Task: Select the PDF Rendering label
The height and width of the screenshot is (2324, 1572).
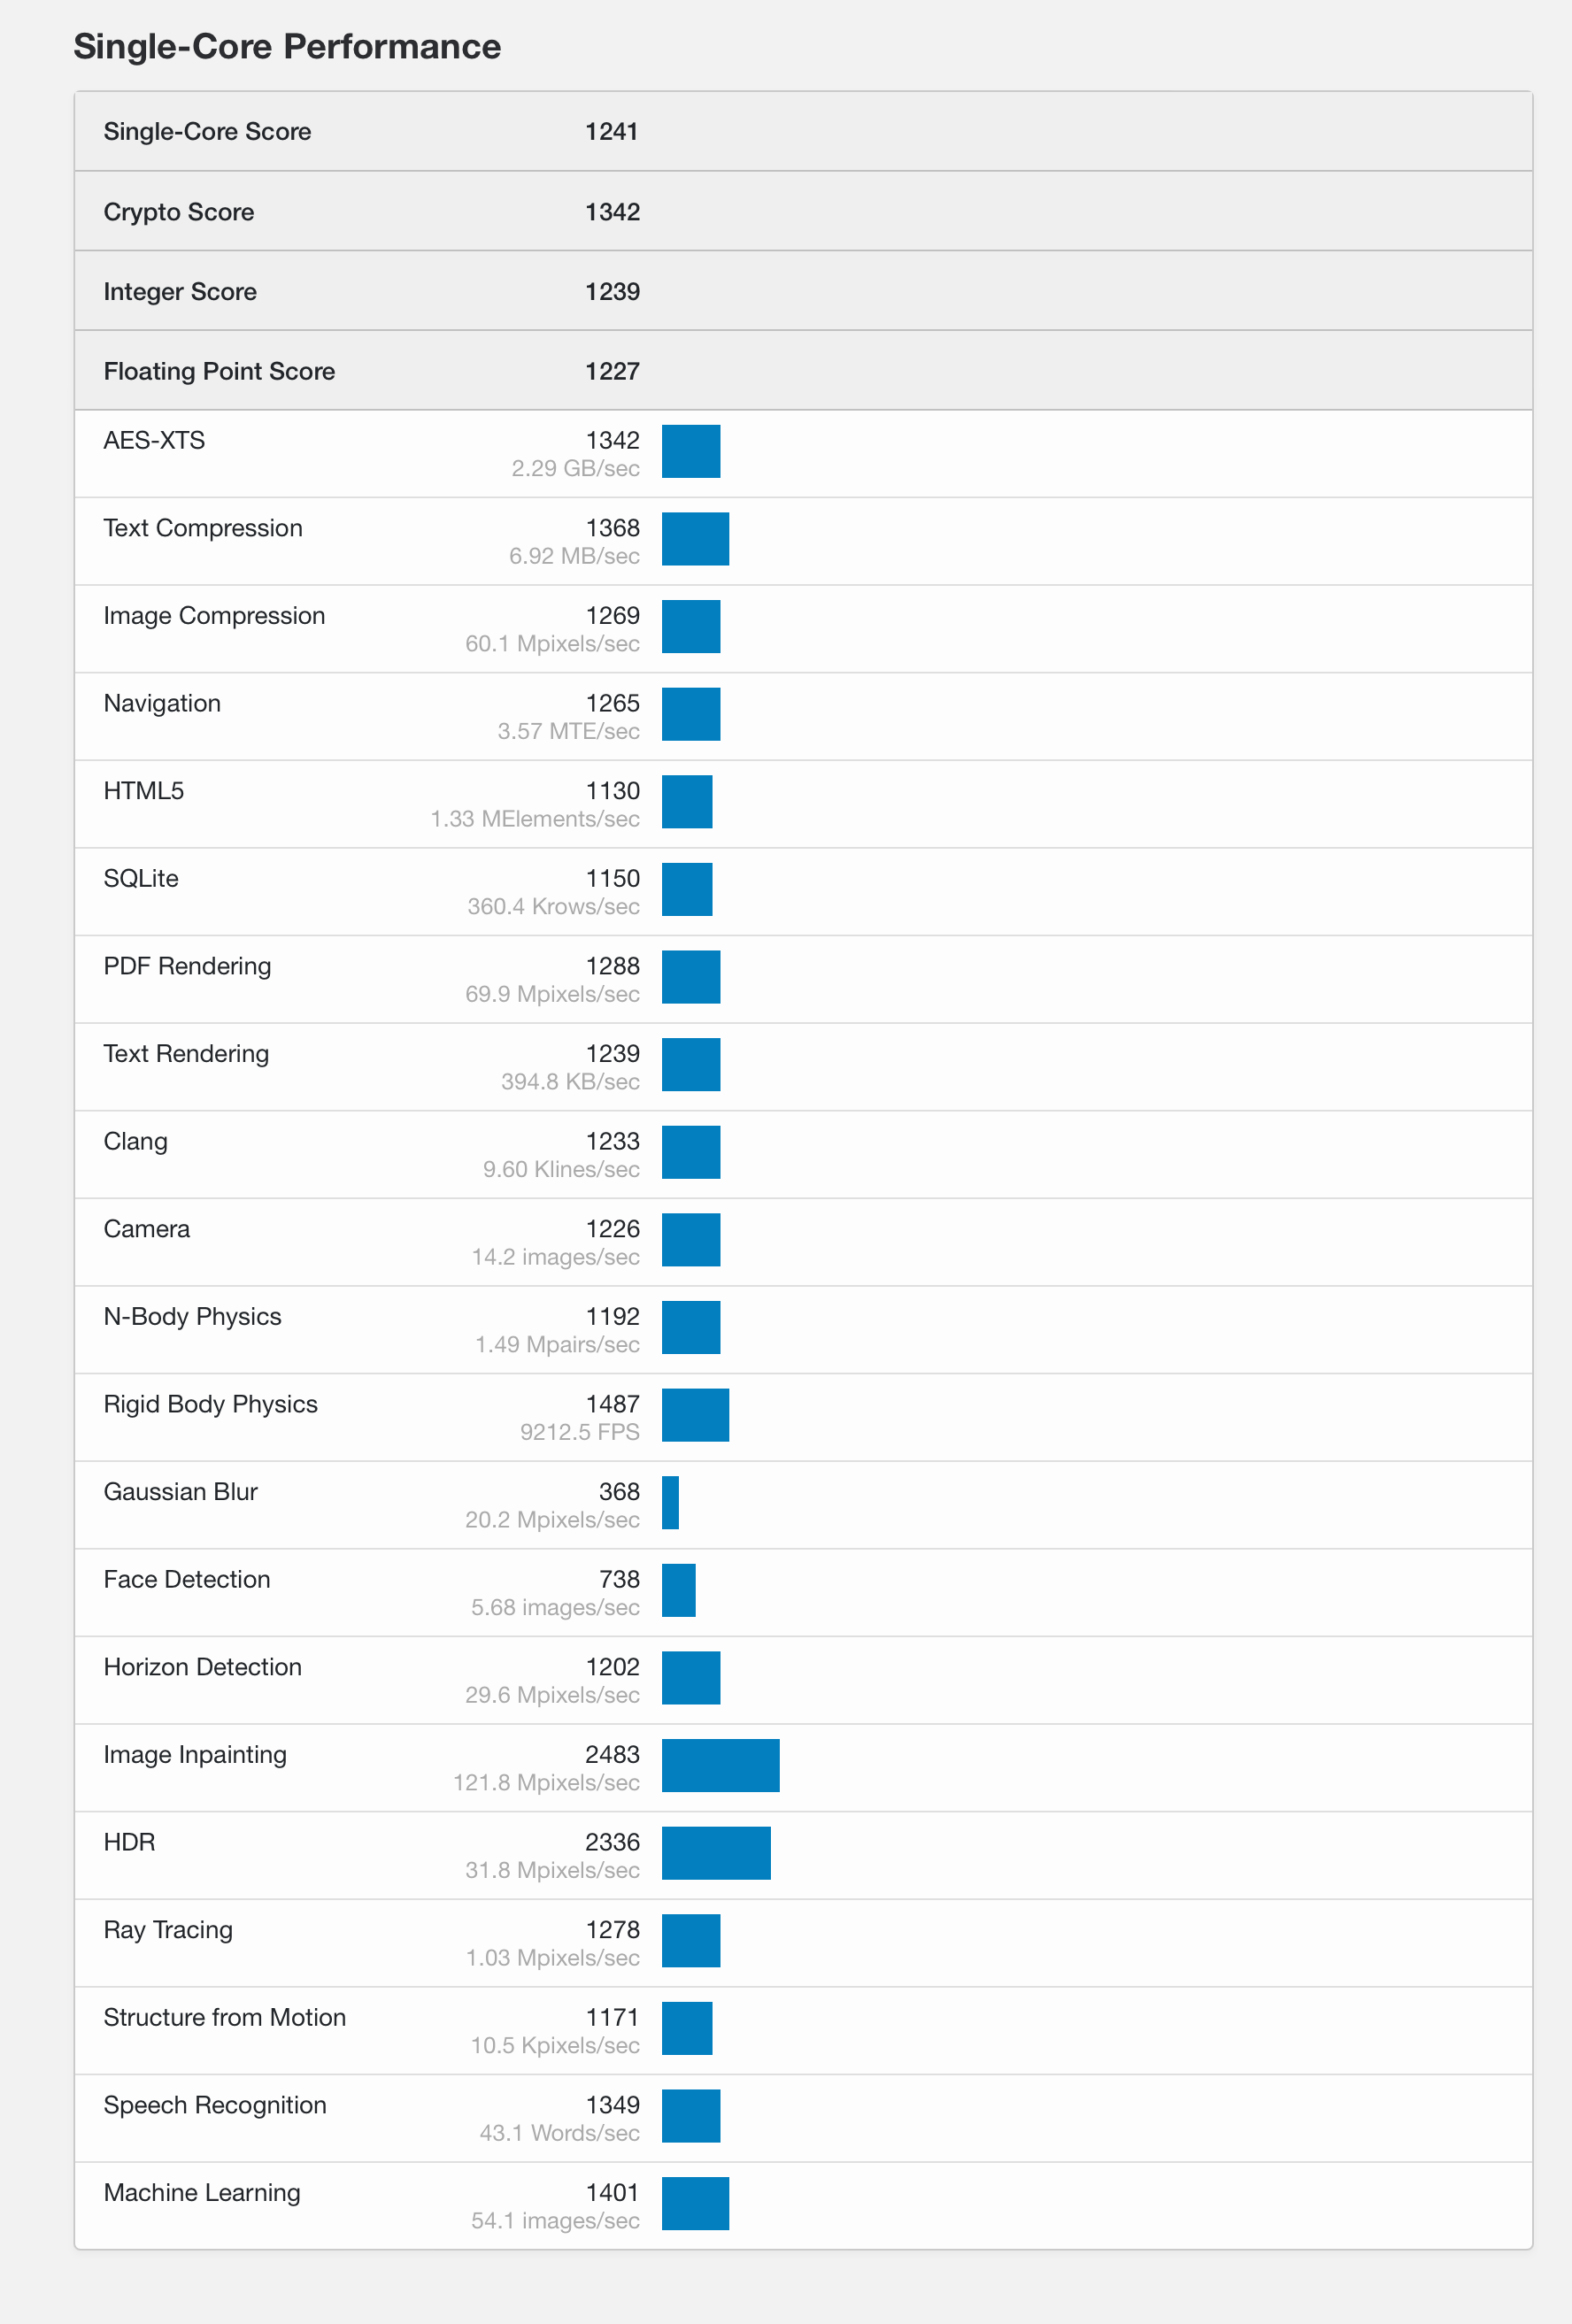Action: (x=187, y=966)
